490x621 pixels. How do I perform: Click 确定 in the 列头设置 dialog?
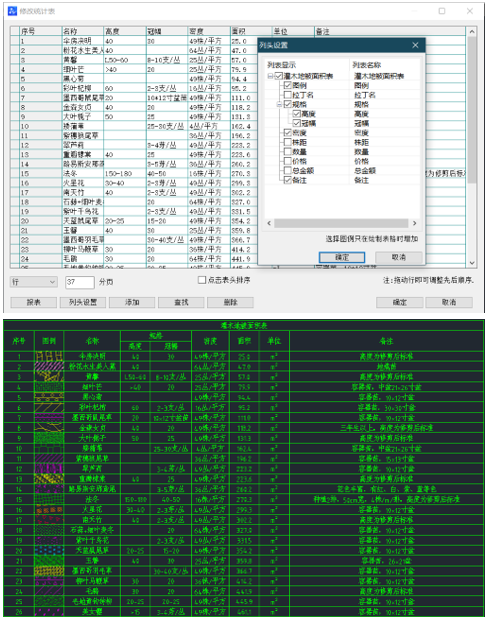tap(342, 257)
